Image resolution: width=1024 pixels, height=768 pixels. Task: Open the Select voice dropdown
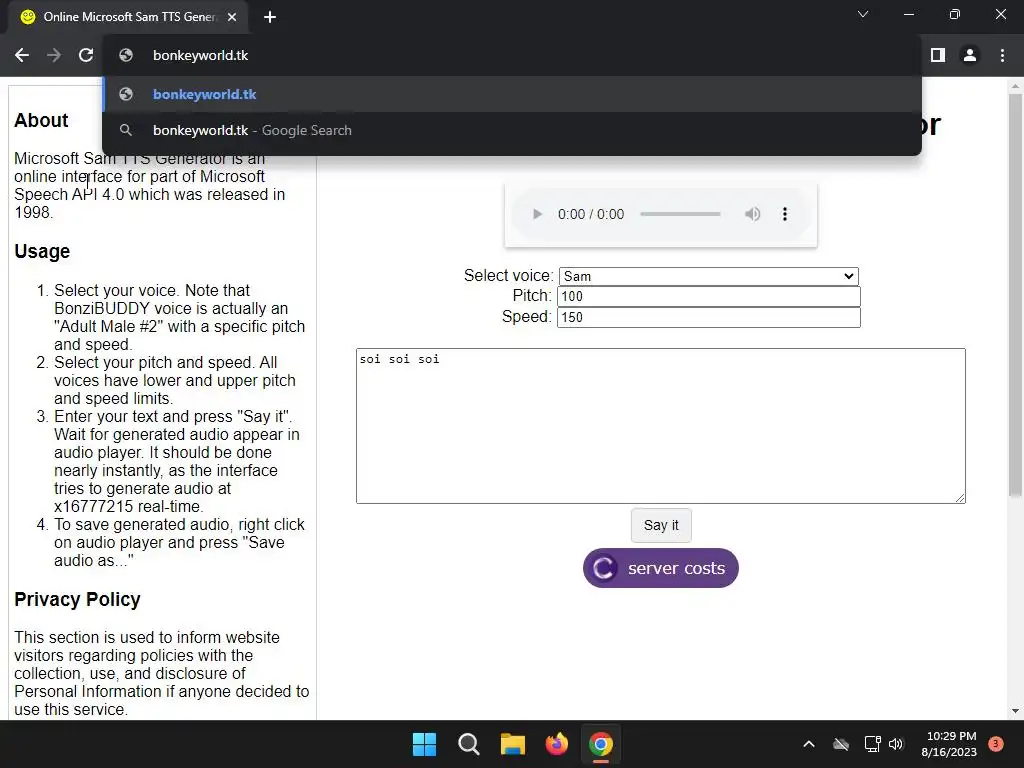point(709,276)
